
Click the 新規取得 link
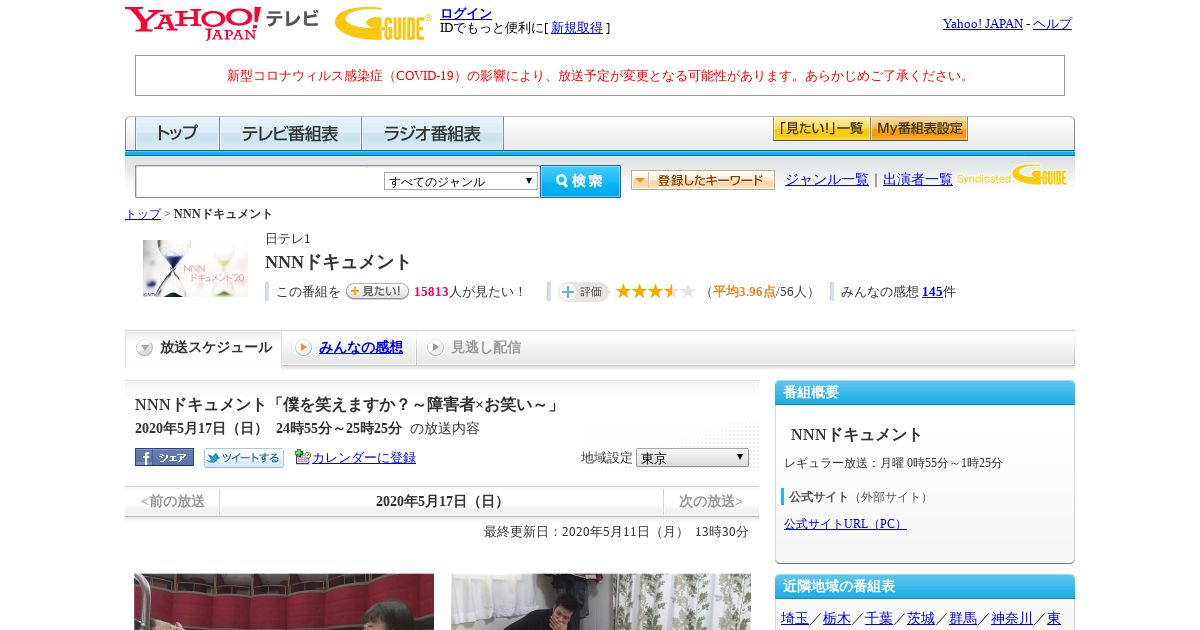[x=577, y=28]
